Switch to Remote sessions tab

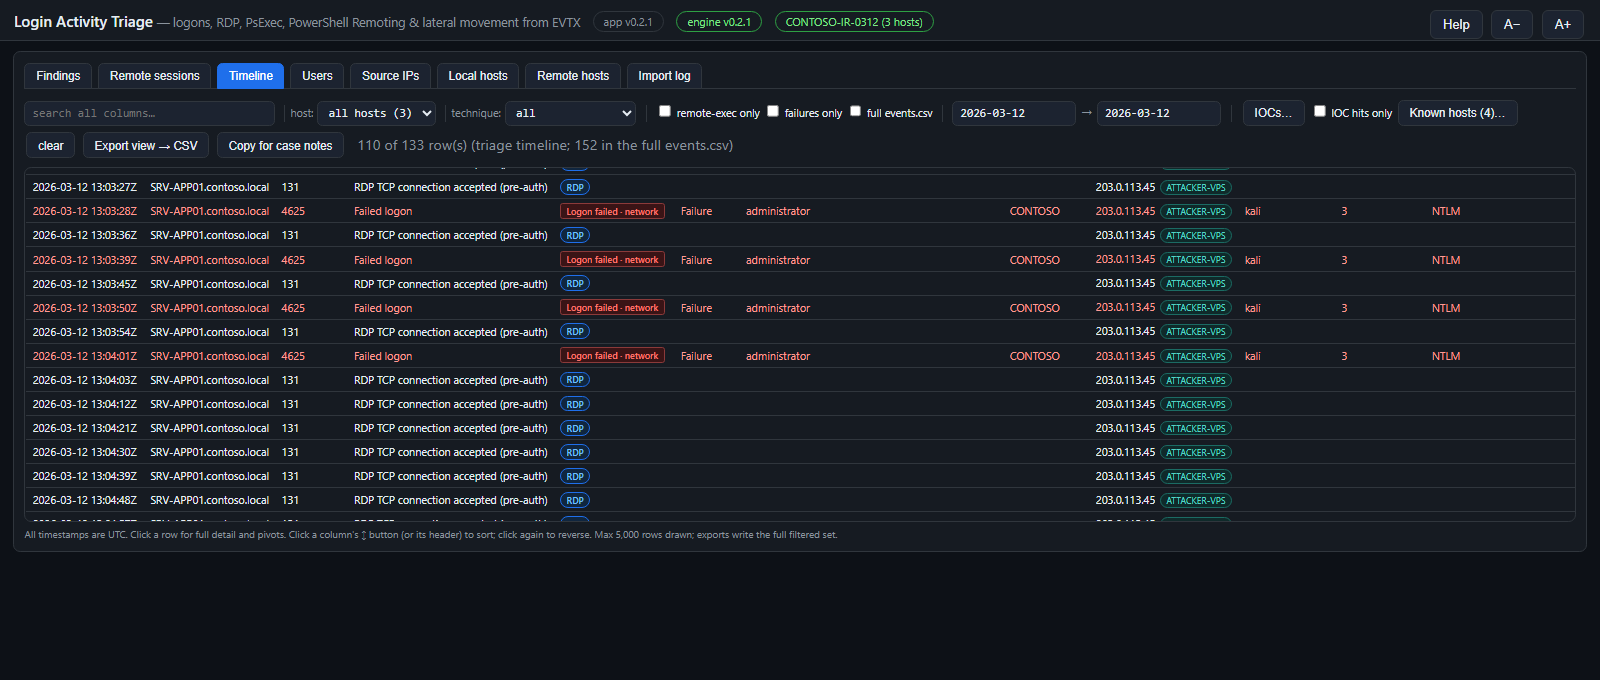(x=155, y=76)
